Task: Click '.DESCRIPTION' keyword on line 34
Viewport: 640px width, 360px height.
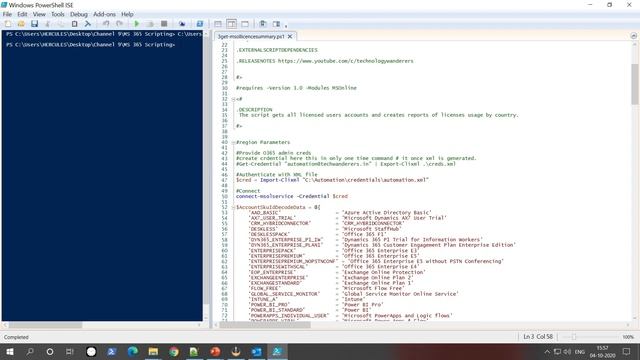Action: 254,109
